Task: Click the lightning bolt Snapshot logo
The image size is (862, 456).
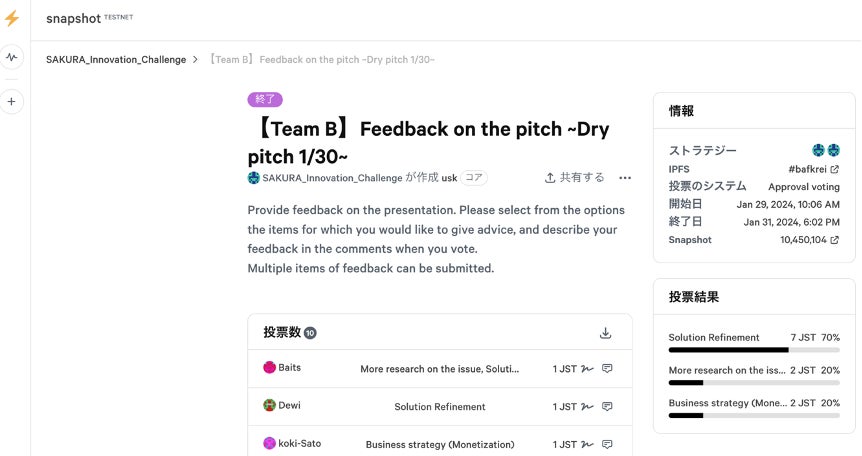Action: pyautogui.click(x=12, y=18)
